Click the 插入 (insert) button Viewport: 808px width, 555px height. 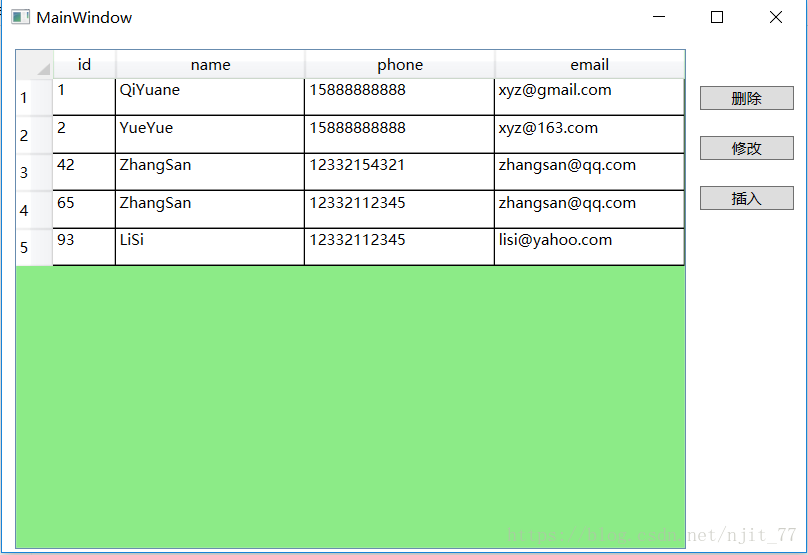(x=746, y=198)
